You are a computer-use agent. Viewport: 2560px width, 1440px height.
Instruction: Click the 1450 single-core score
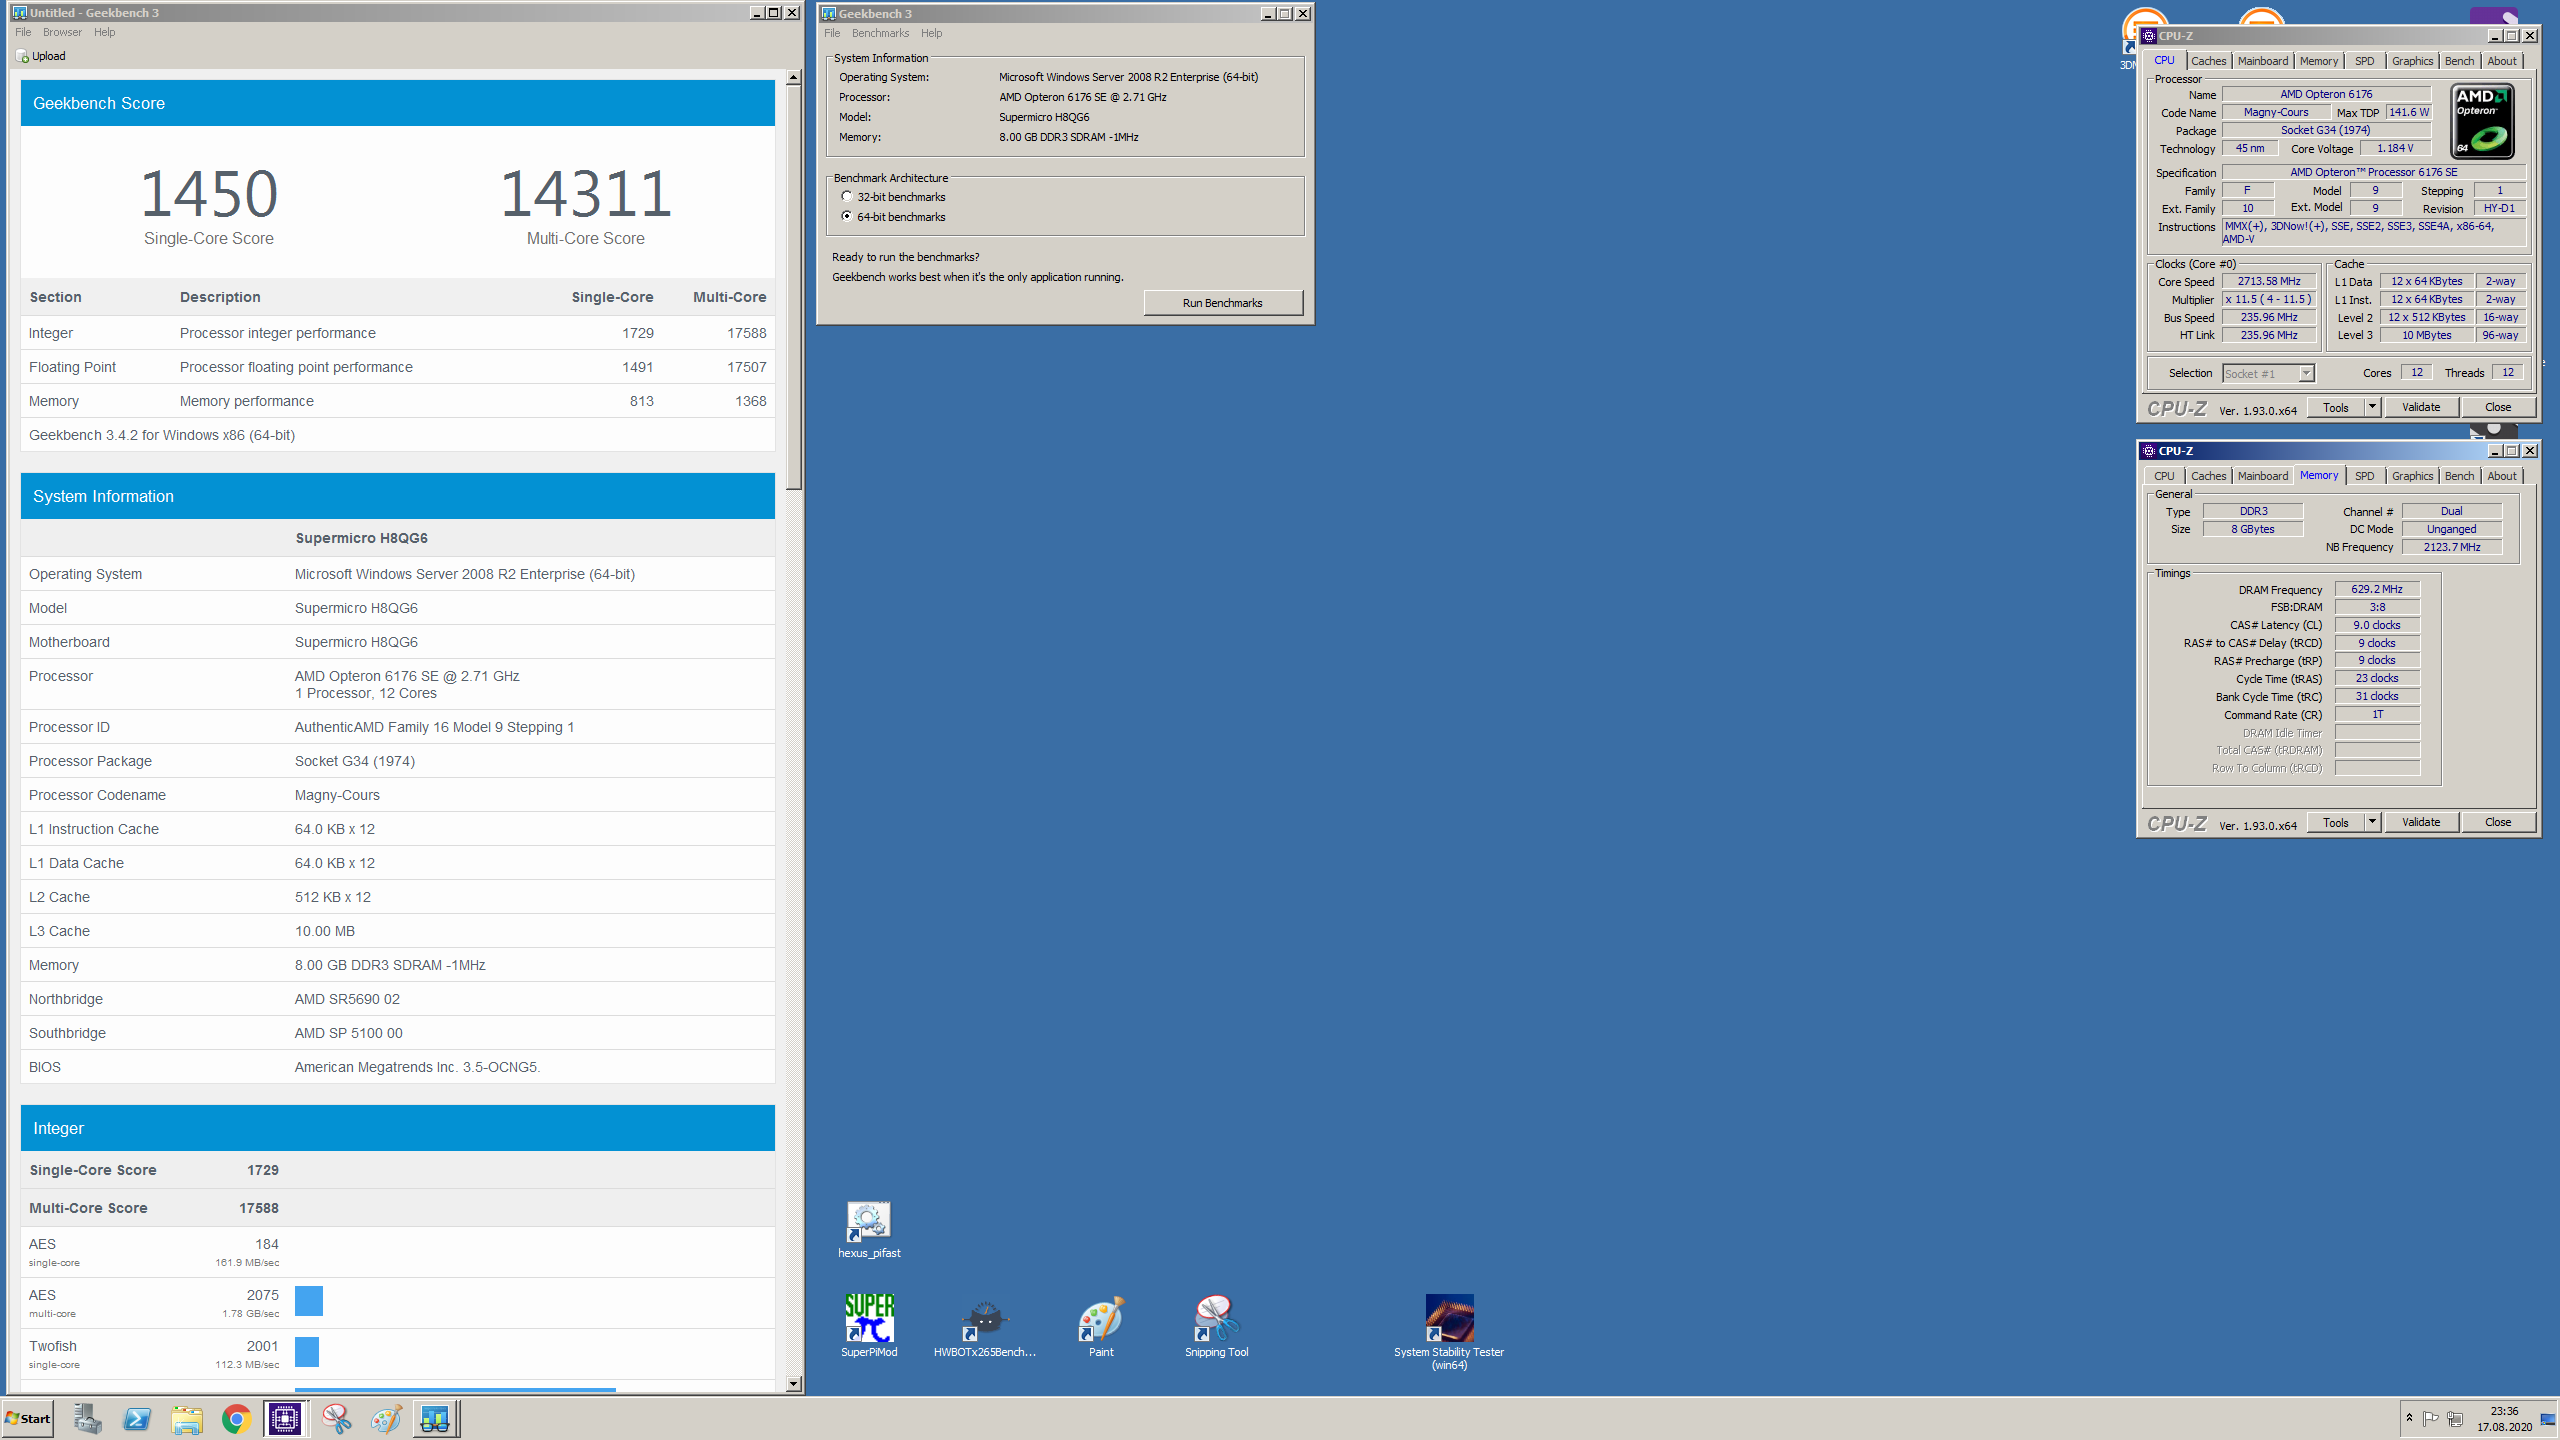point(208,193)
